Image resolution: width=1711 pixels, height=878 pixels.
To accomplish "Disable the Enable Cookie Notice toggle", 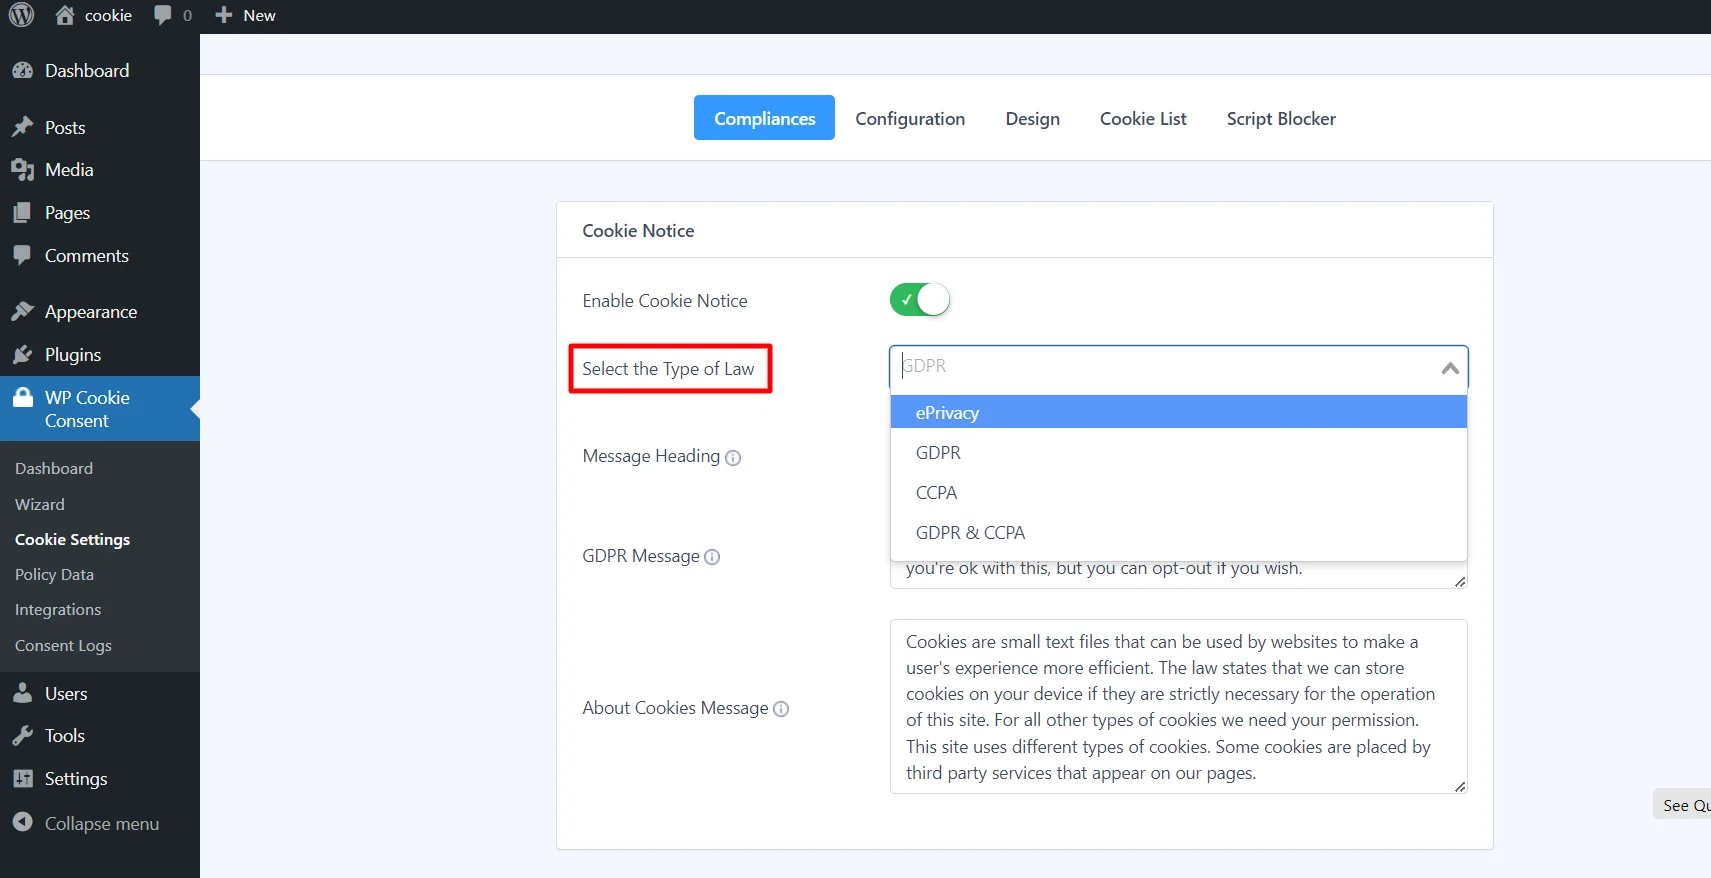I will pyautogui.click(x=919, y=300).
